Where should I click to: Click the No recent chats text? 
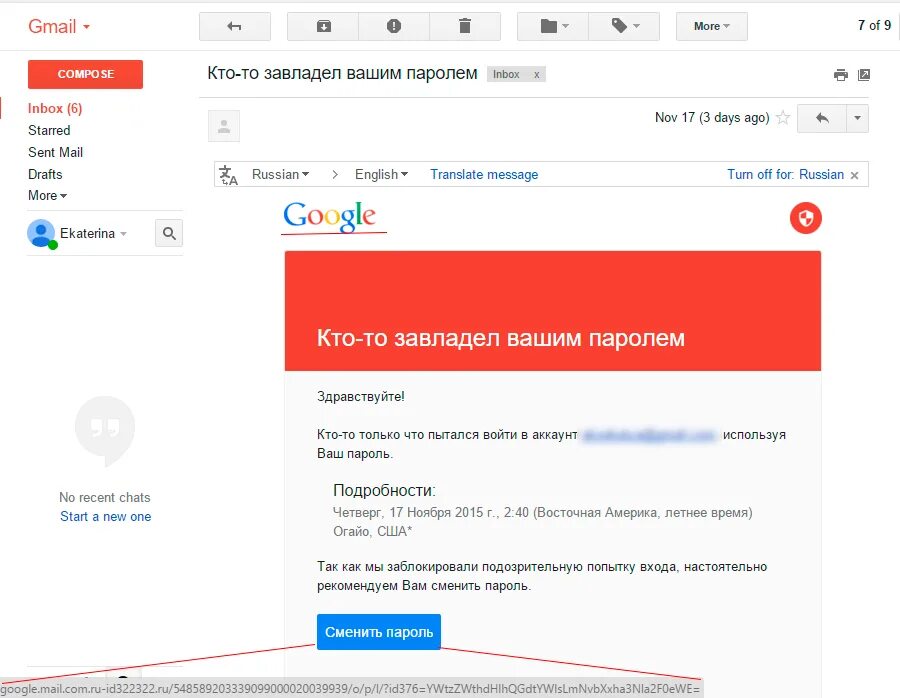pyautogui.click(x=104, y=497)
